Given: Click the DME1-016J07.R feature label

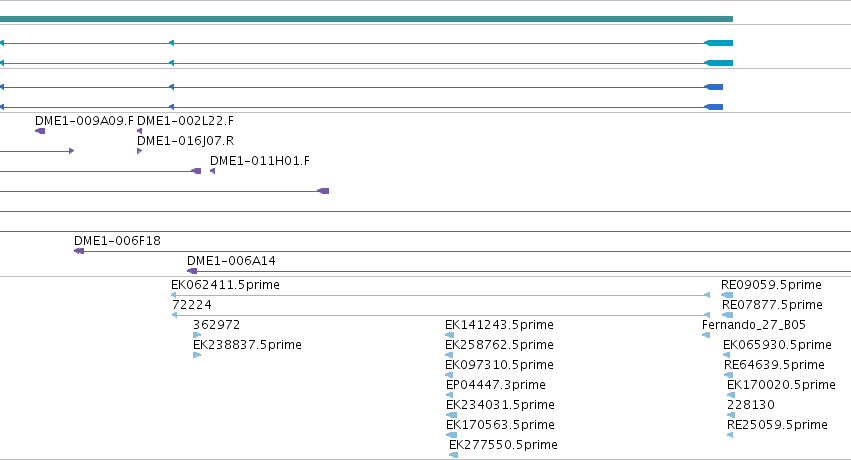Looking at the screenshot, I should point(185,140).
